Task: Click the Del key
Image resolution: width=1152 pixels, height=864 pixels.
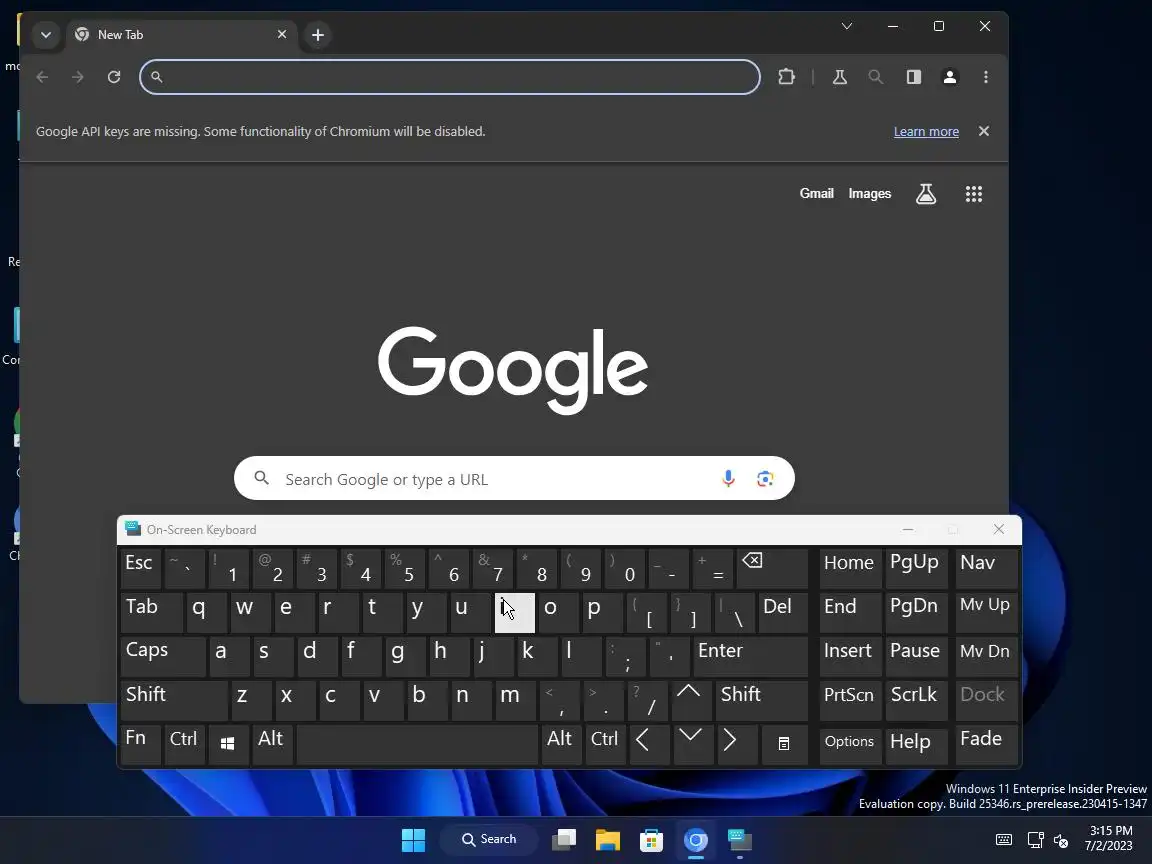Action: [782, 613]
